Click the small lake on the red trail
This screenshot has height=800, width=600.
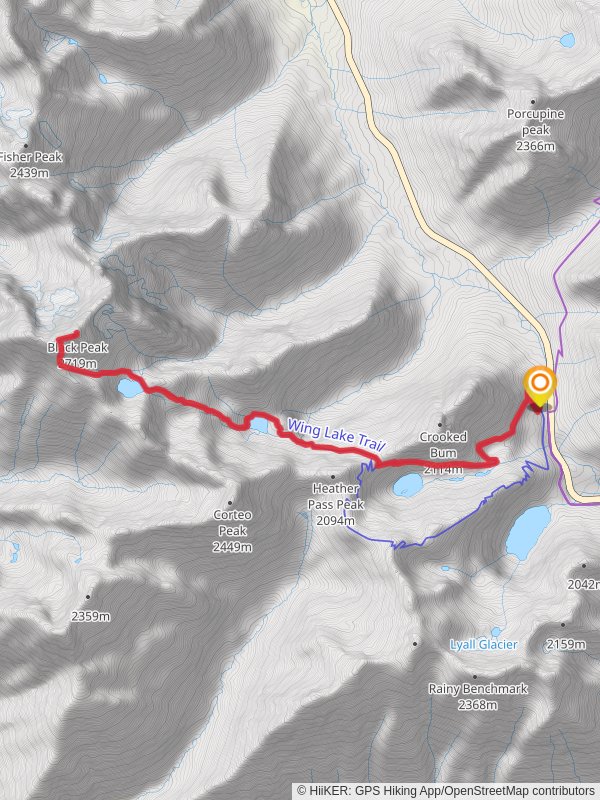(259, 425)
